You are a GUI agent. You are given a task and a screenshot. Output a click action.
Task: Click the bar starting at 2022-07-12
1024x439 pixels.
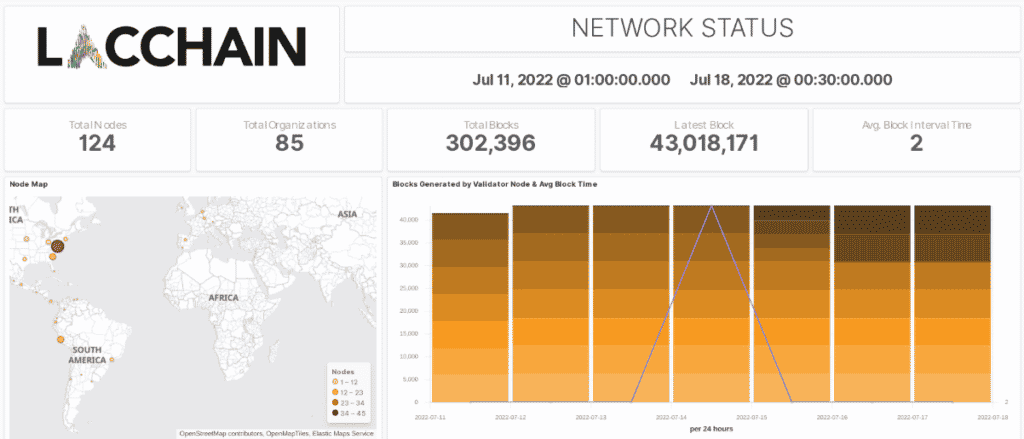(x=551, y=303)
